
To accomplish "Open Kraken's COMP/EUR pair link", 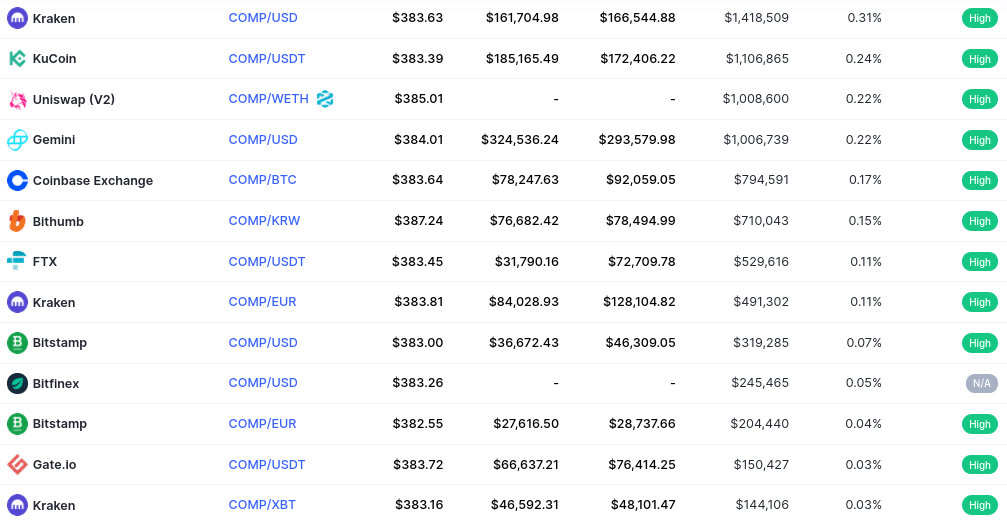I will [x=262, y=302].
